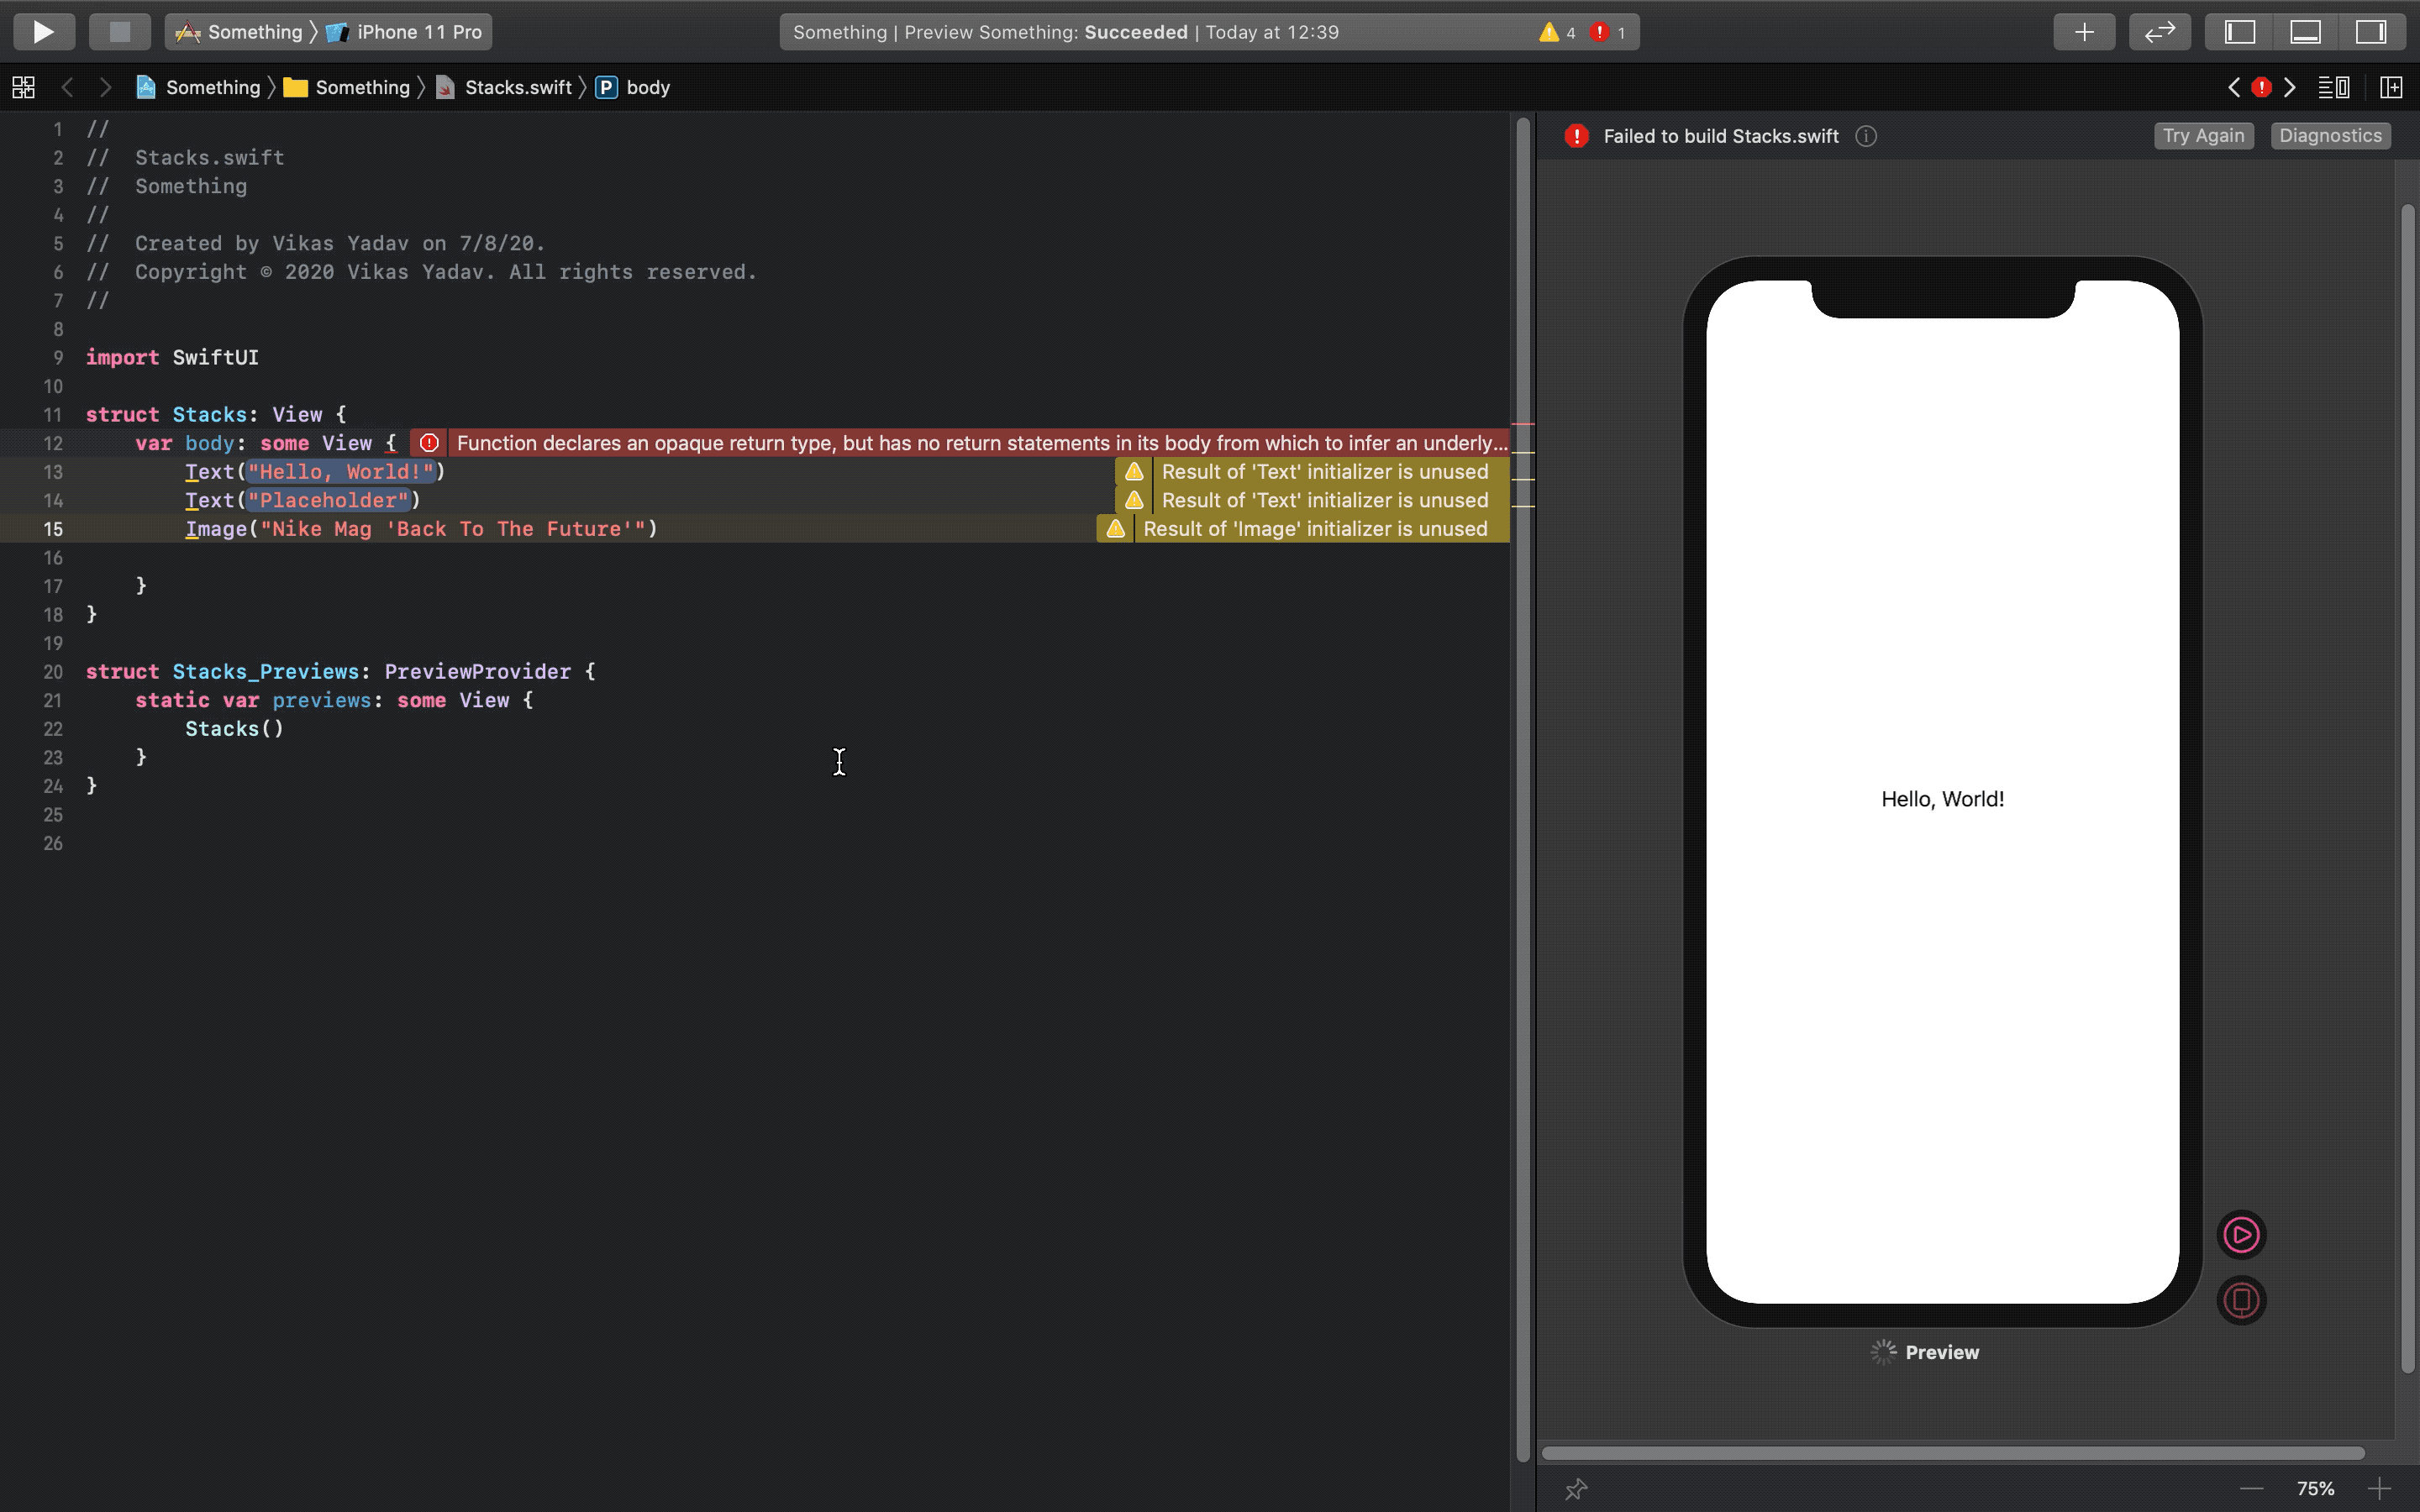
Task: Open the Library with the plus icon
Action: click(2084, 31)
